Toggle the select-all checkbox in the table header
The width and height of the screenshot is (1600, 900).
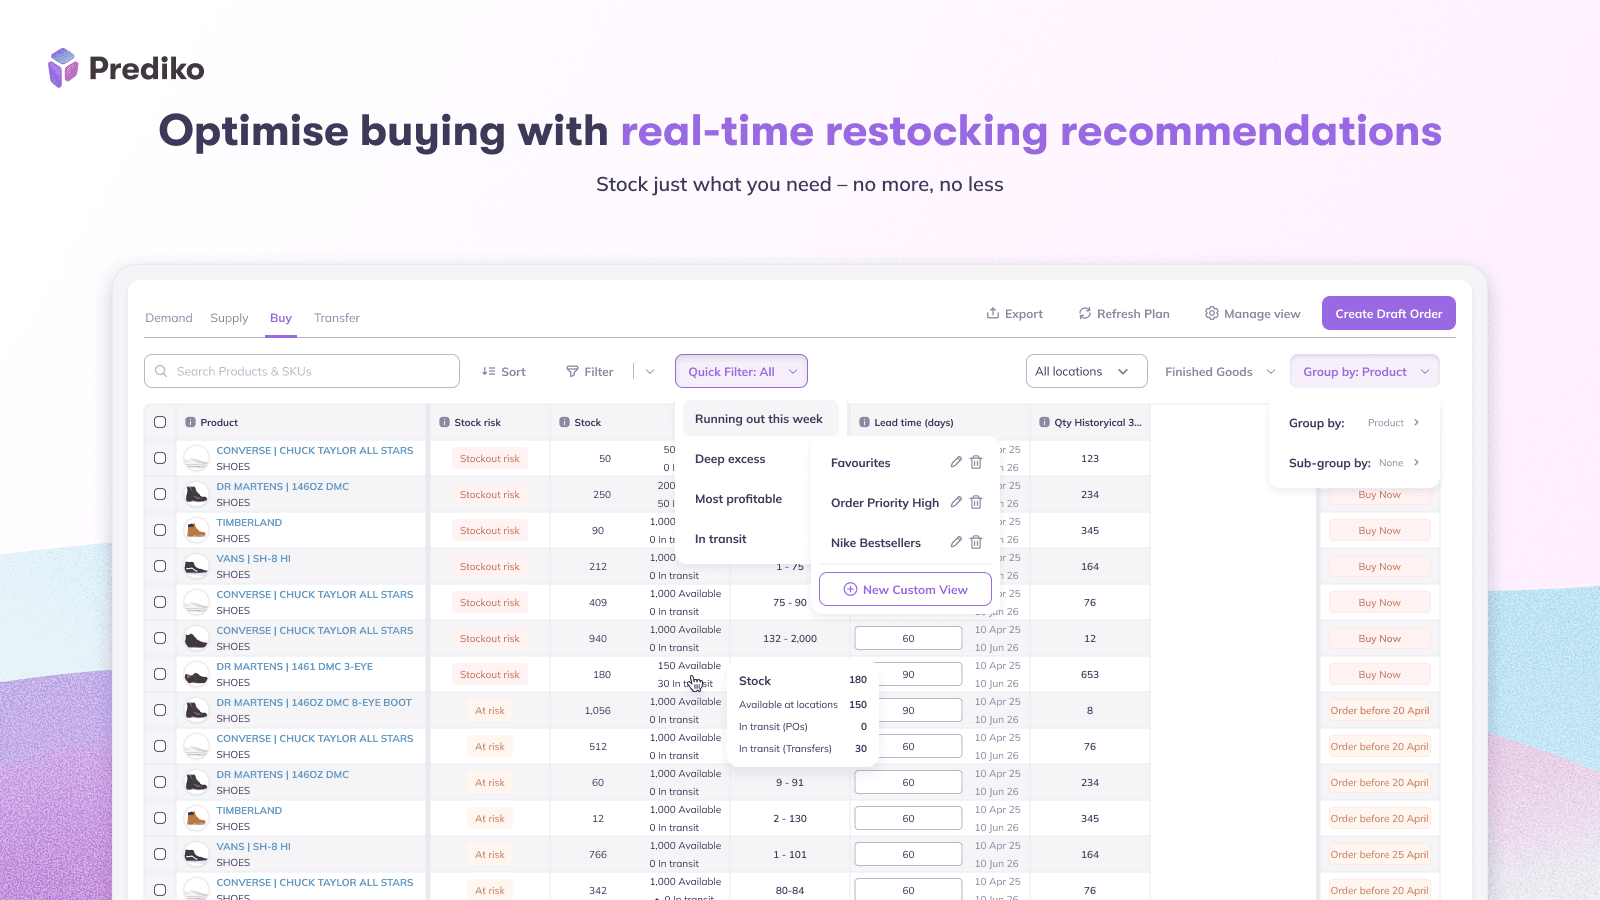tap(160, 422)
